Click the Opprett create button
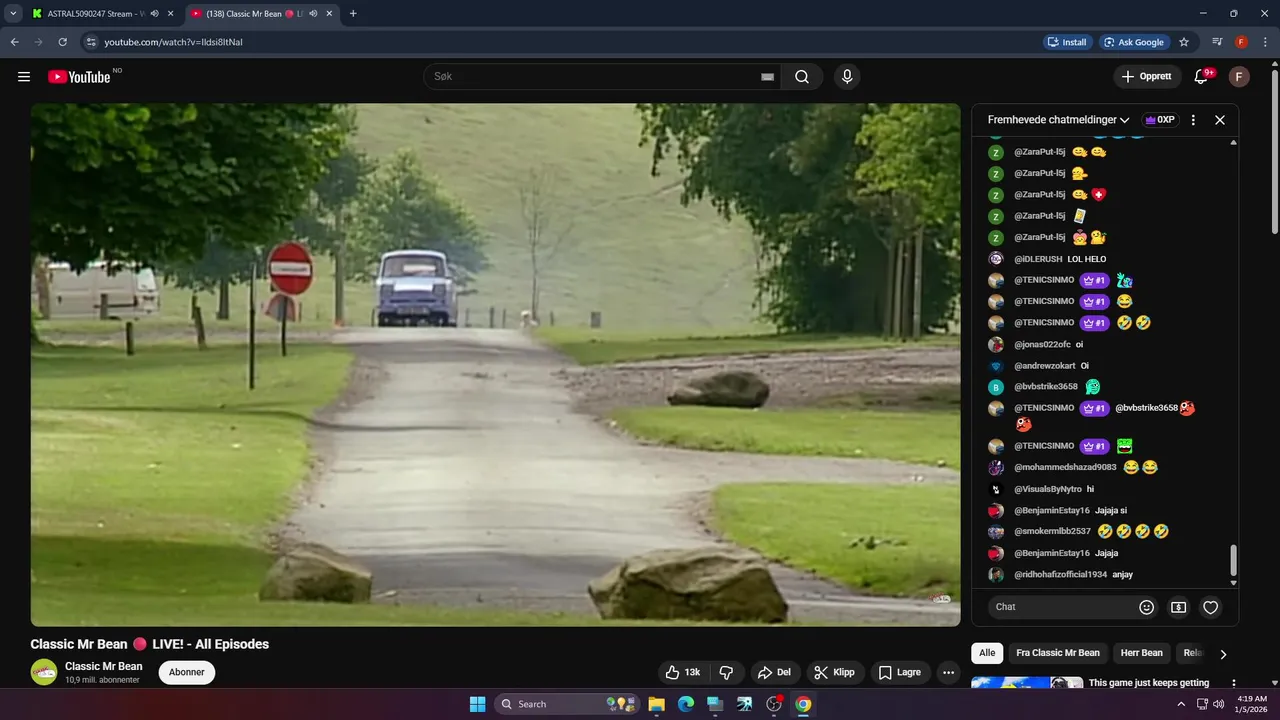 pos(1147,77)
